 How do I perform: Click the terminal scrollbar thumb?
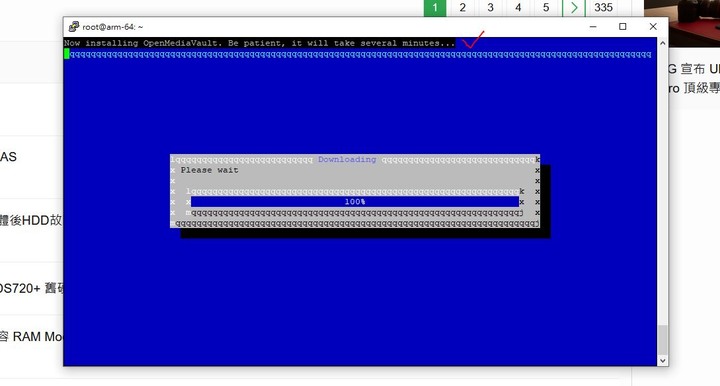click(x=663, y=340)
